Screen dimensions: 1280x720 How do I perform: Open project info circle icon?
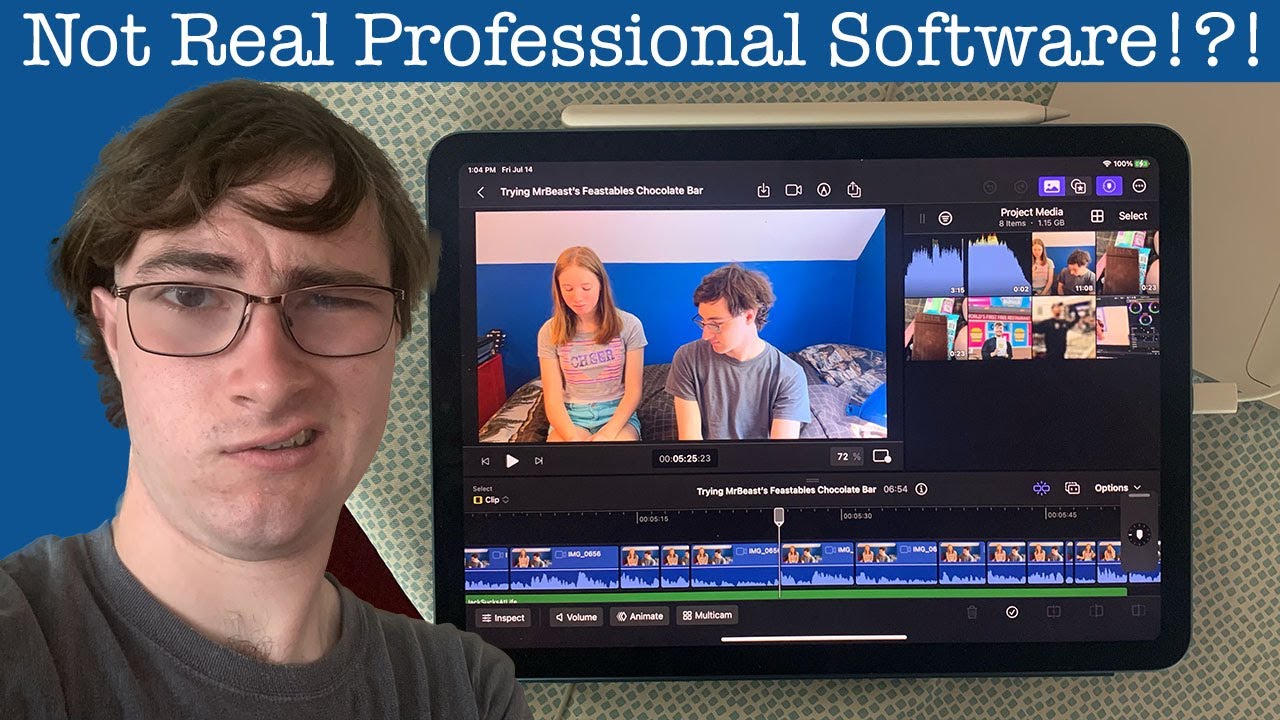[x=922, y=490]
